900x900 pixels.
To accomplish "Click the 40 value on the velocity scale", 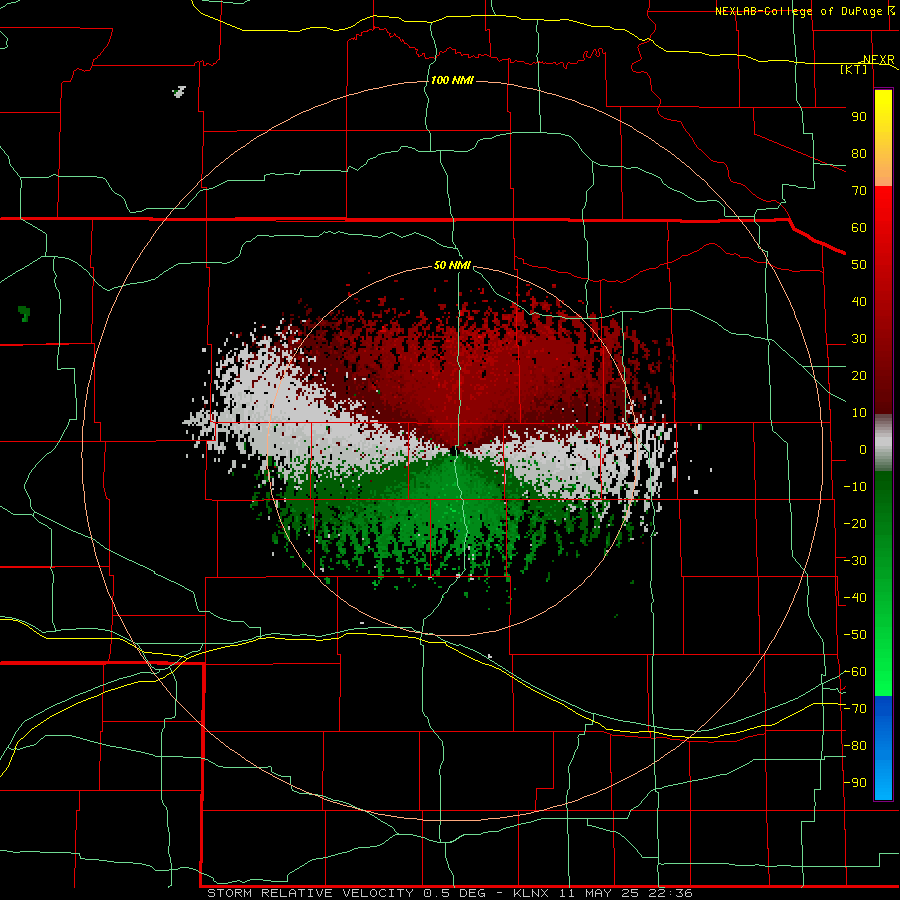I will pos(859,301).
